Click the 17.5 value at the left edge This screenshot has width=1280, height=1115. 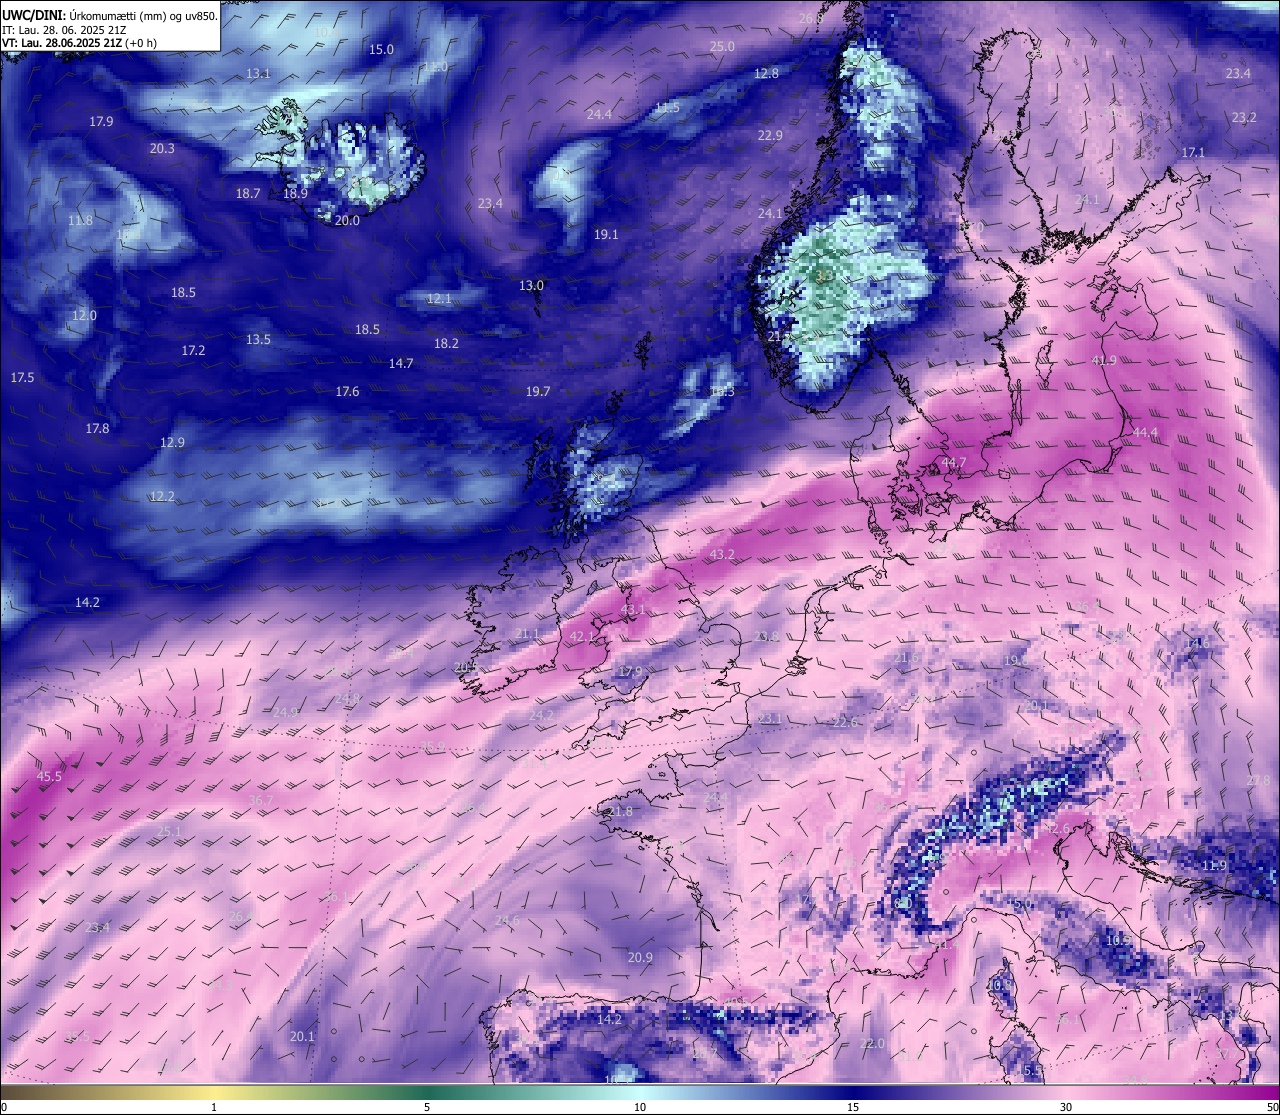[22, 377]
